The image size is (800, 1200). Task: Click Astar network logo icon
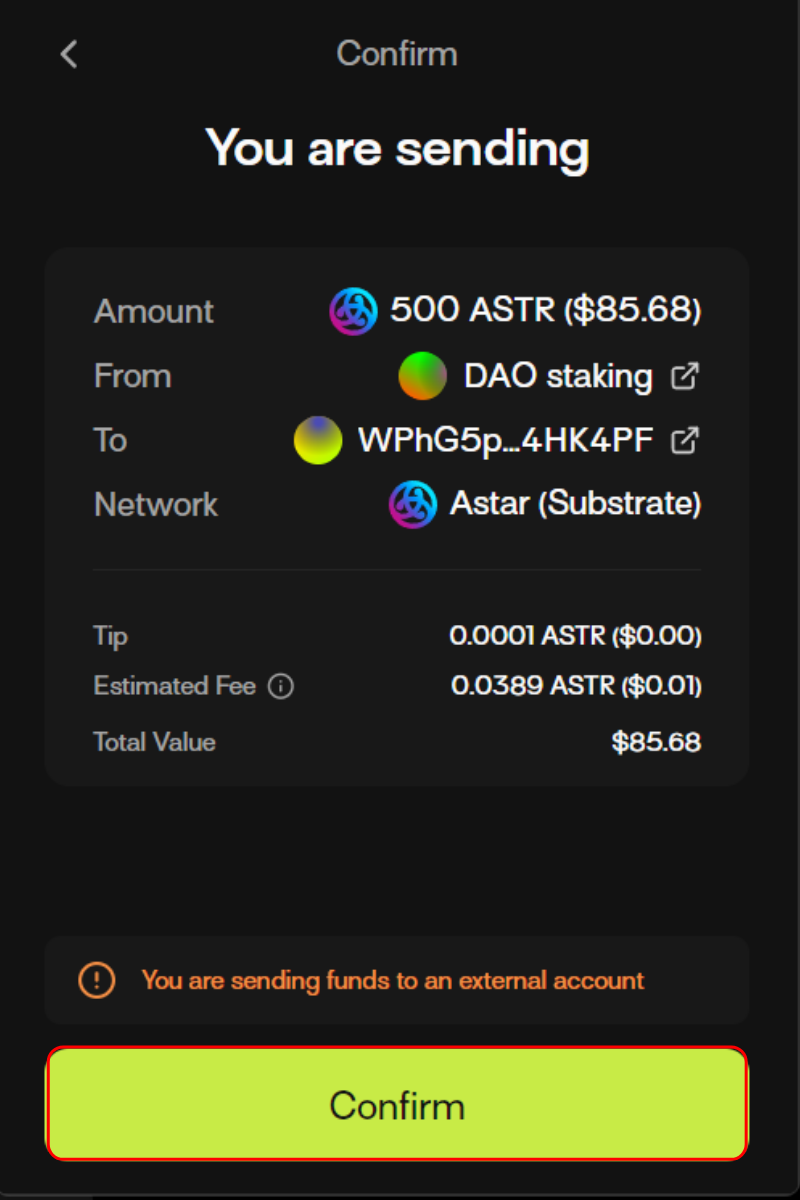pos(412,504)
